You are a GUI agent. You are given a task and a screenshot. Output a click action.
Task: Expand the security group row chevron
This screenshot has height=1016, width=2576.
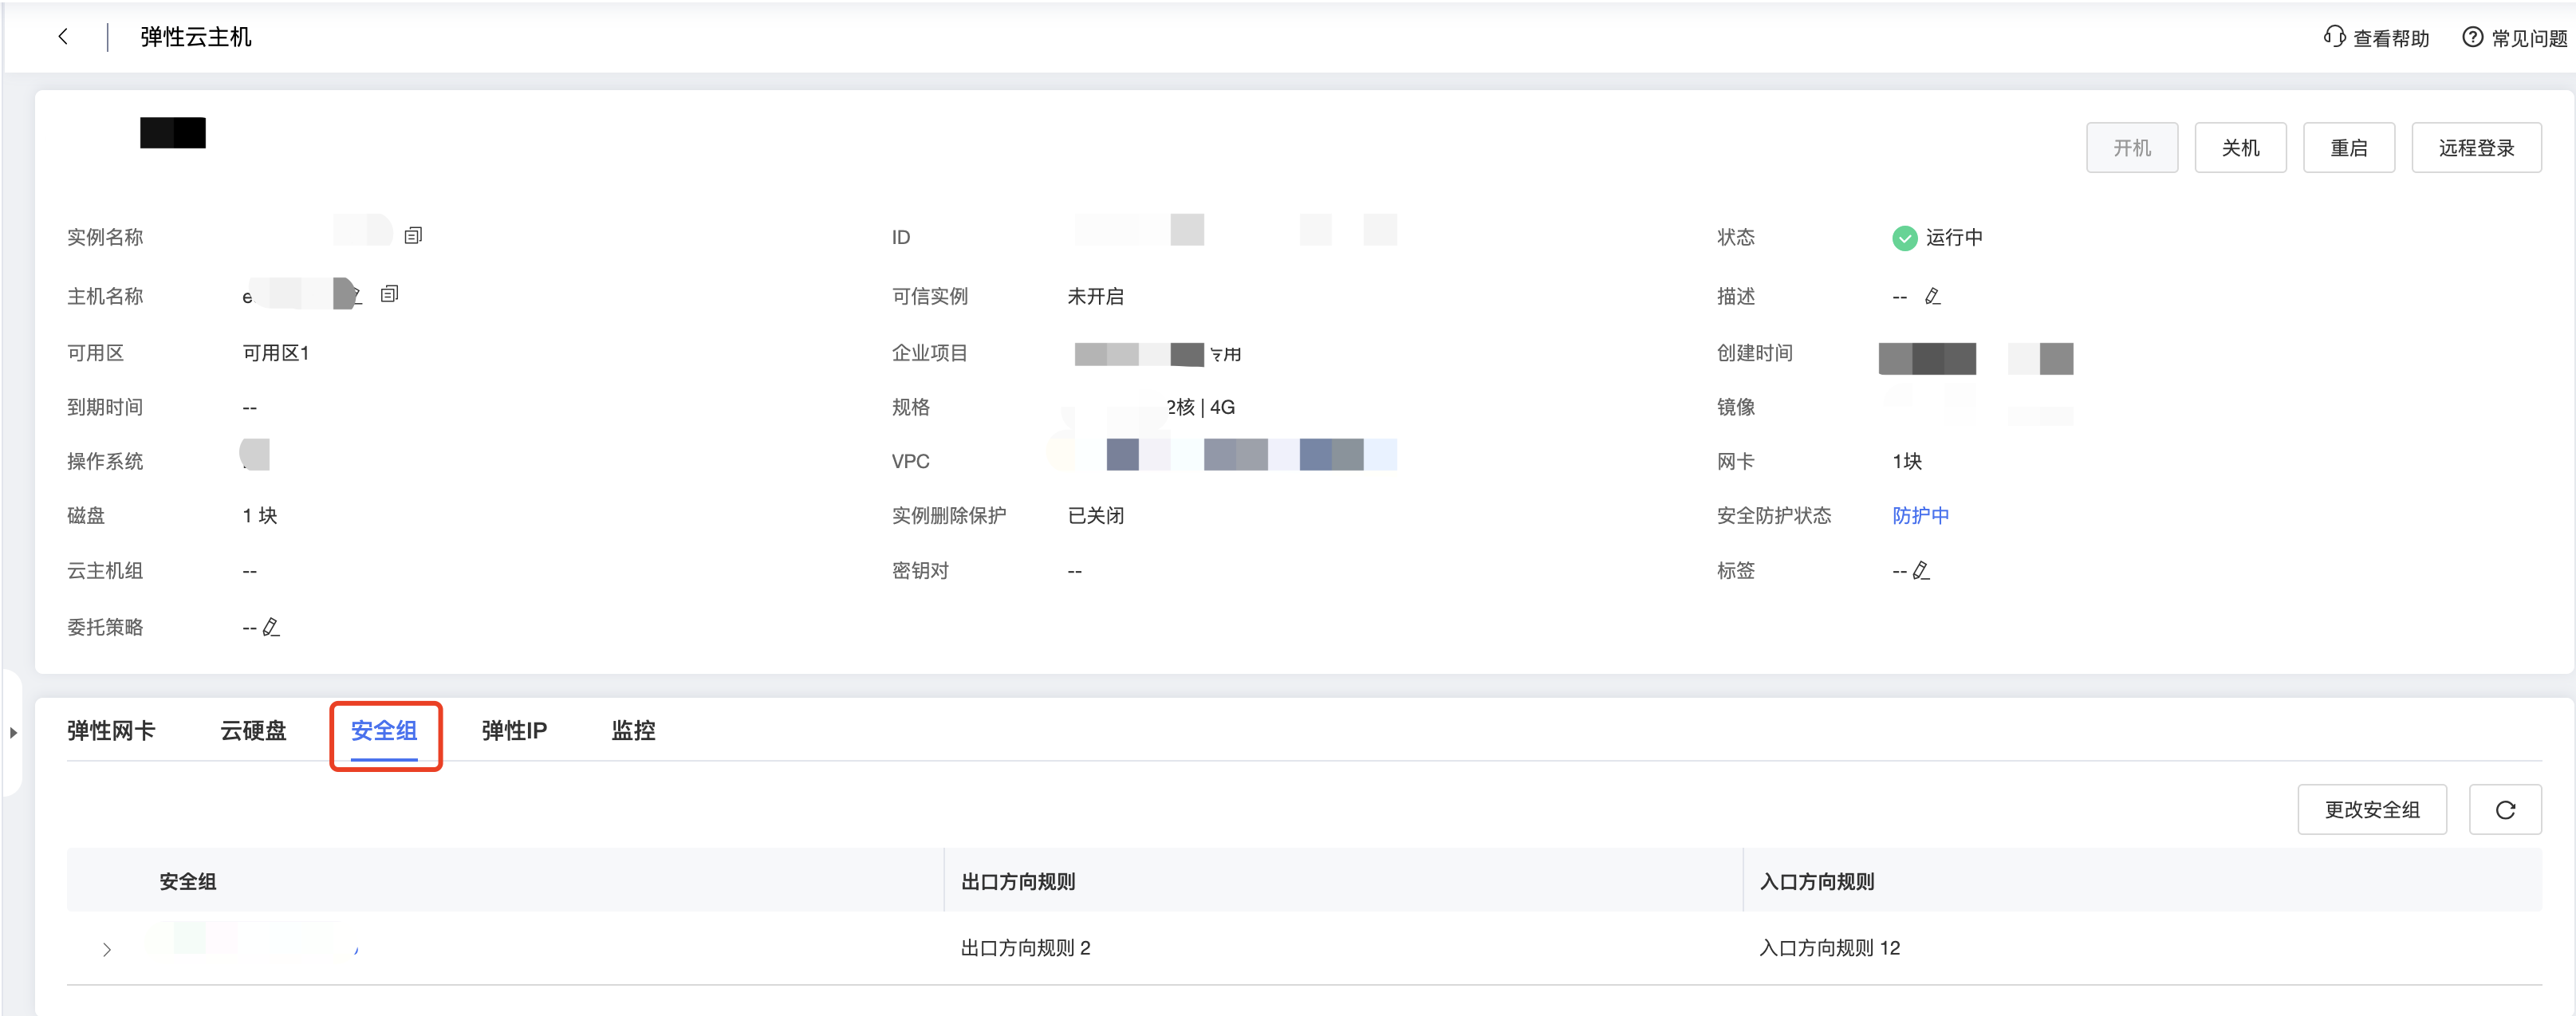point(107,949)
